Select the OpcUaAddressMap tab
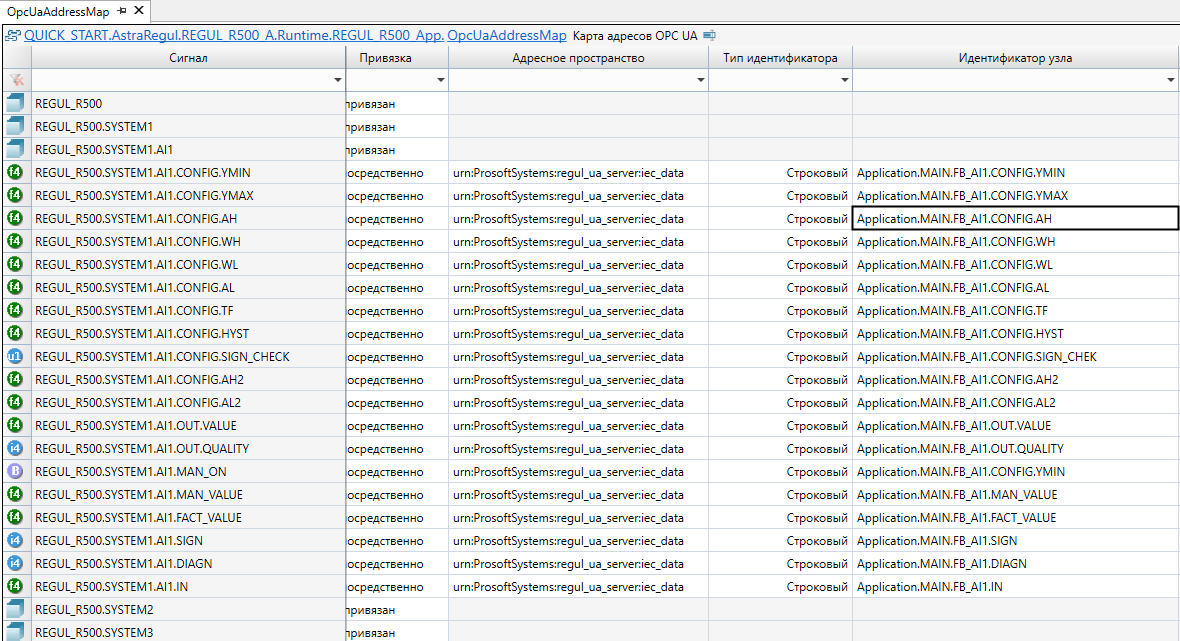Image resolution: width=1180 pixels, height=641 pixels. point(58,11)
